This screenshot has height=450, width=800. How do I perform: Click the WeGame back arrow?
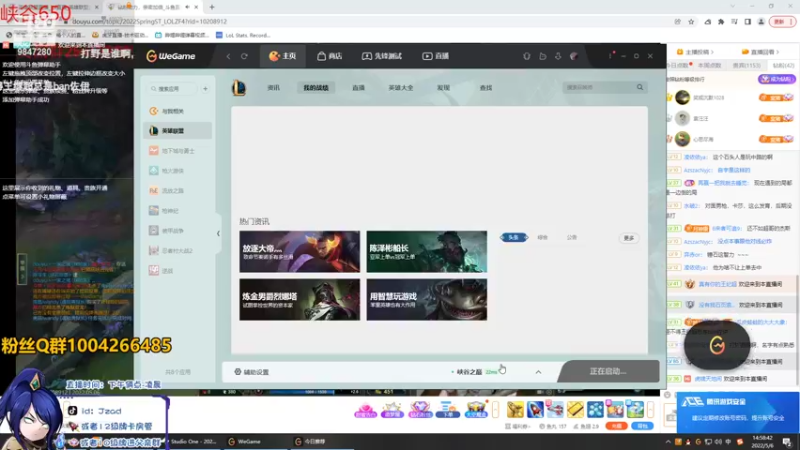[x=228, y=56]
